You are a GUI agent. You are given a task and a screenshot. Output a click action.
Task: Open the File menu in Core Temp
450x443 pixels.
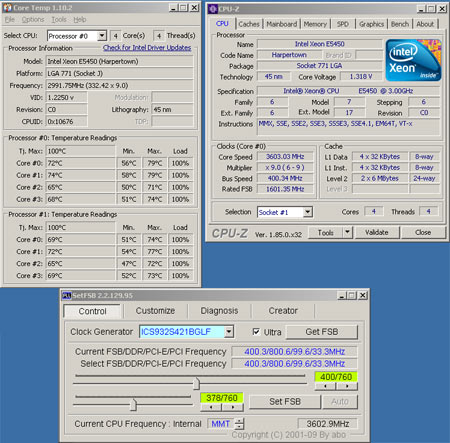(10, 20)
